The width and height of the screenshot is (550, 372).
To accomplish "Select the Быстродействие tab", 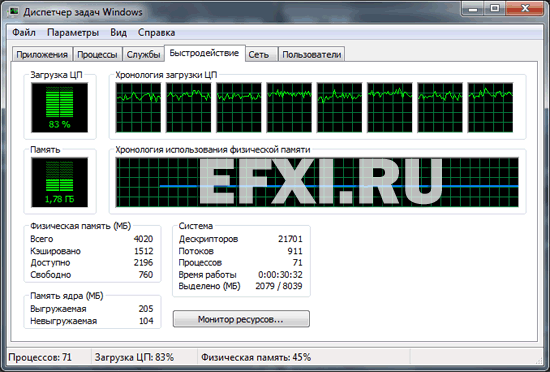I will (204, 53).
